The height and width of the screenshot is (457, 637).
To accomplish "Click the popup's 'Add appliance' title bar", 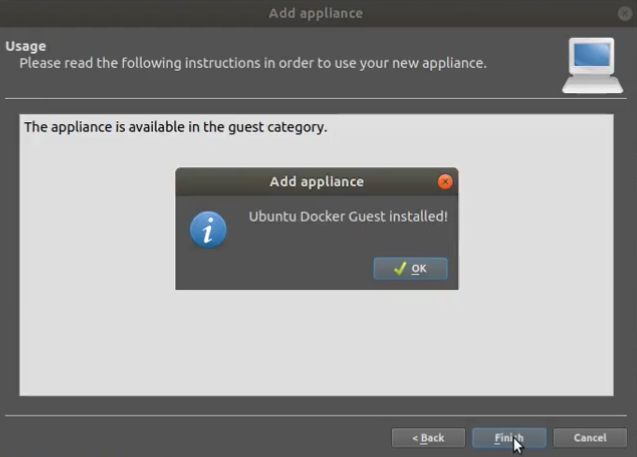I will (x=317, y=182).
